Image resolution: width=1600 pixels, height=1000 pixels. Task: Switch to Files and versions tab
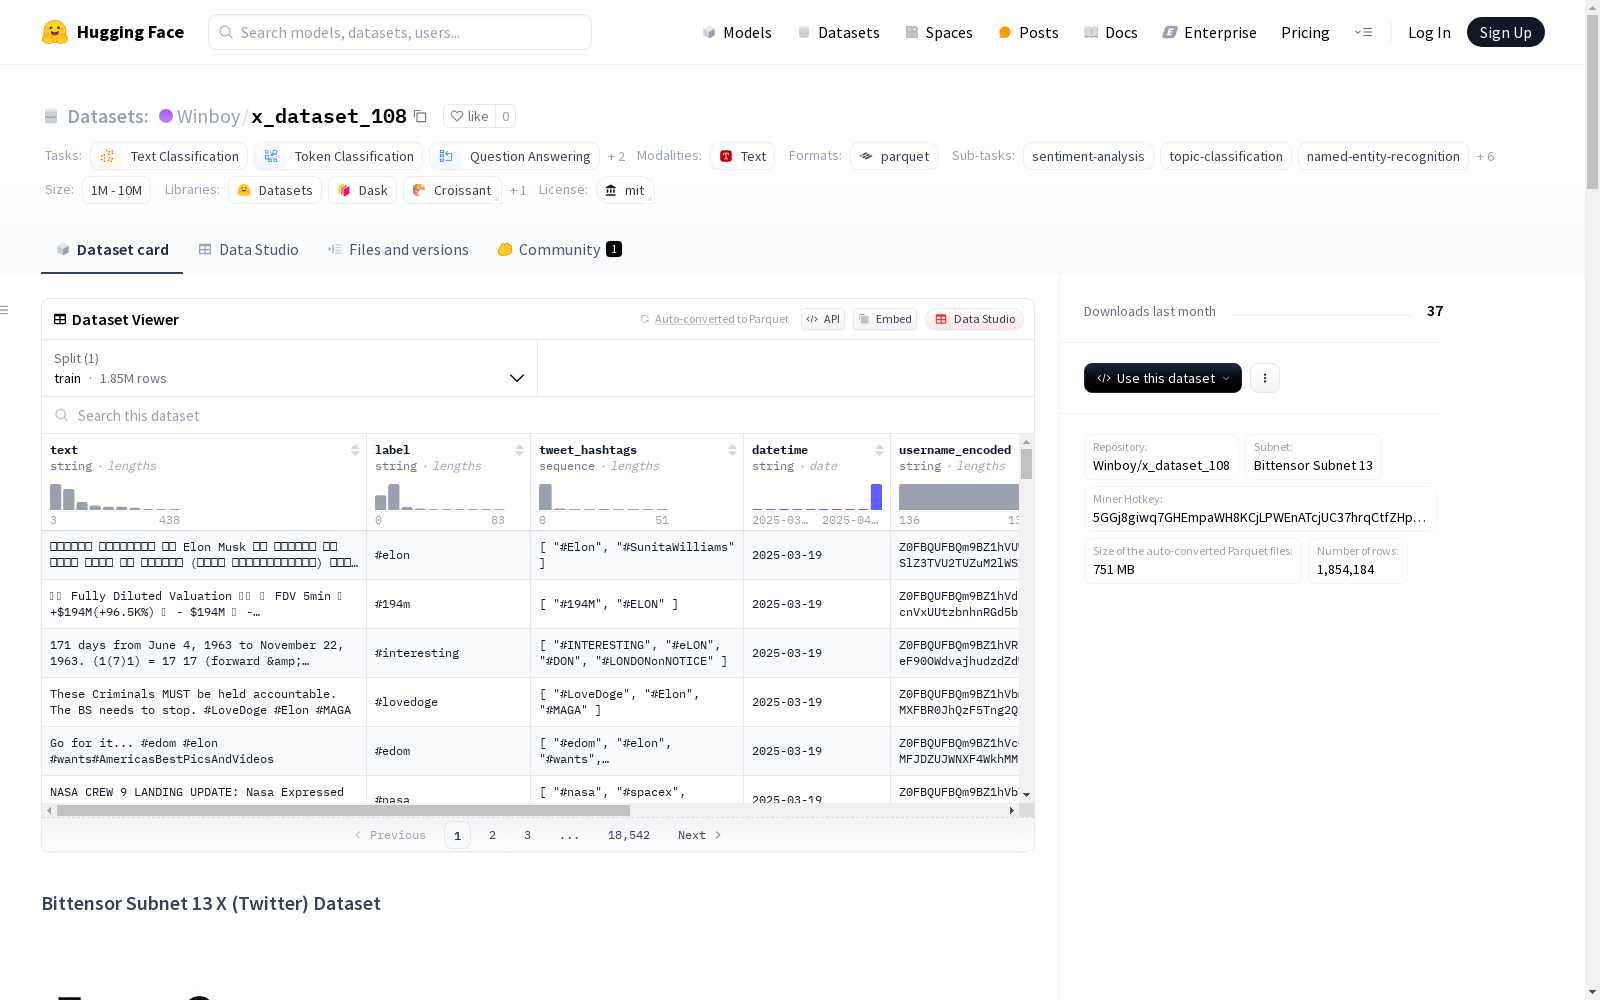pyautogui.click(x=398, y=250)
